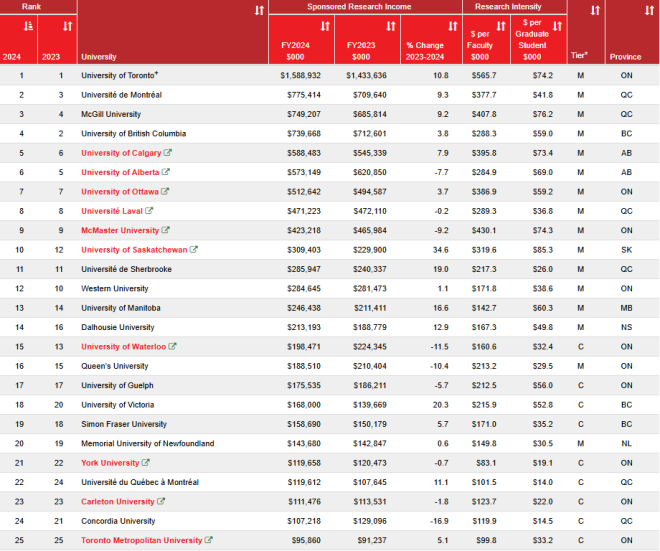This screenshot has width=660, height=551.
Task: Open University of Alberta link
Action: [x=120, y=172]
